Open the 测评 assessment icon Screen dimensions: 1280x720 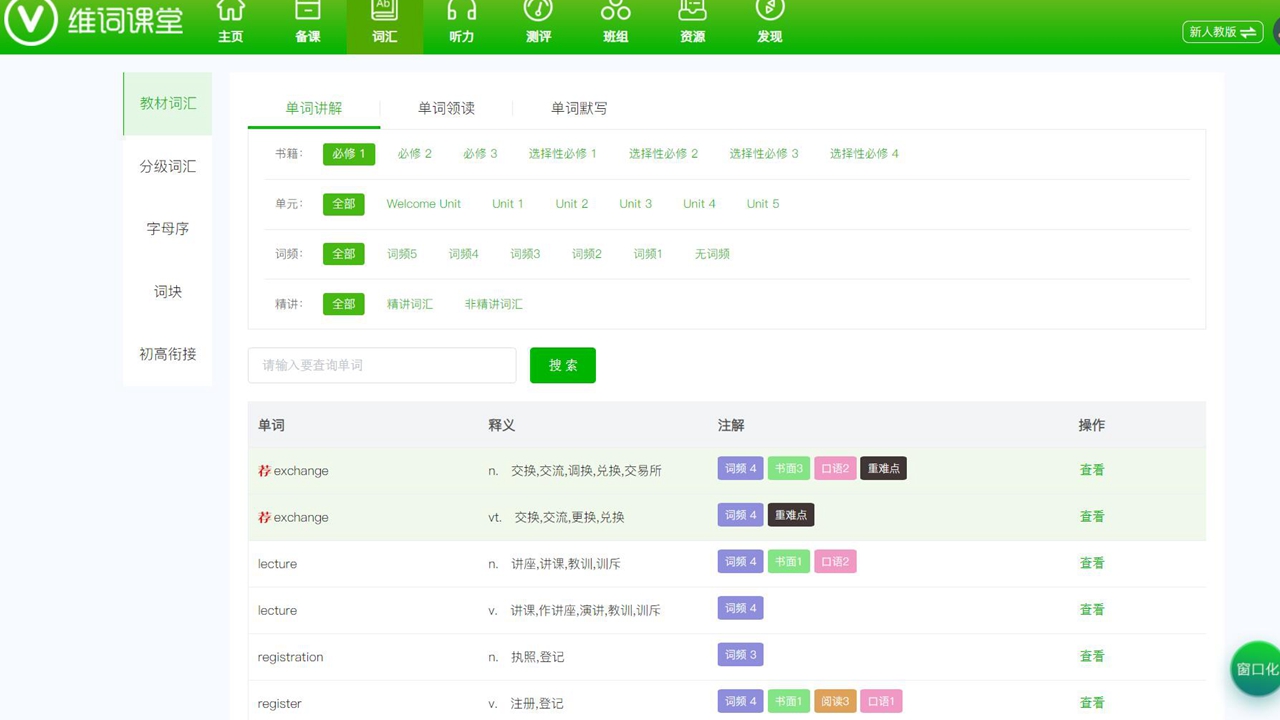tap(538, 25)
